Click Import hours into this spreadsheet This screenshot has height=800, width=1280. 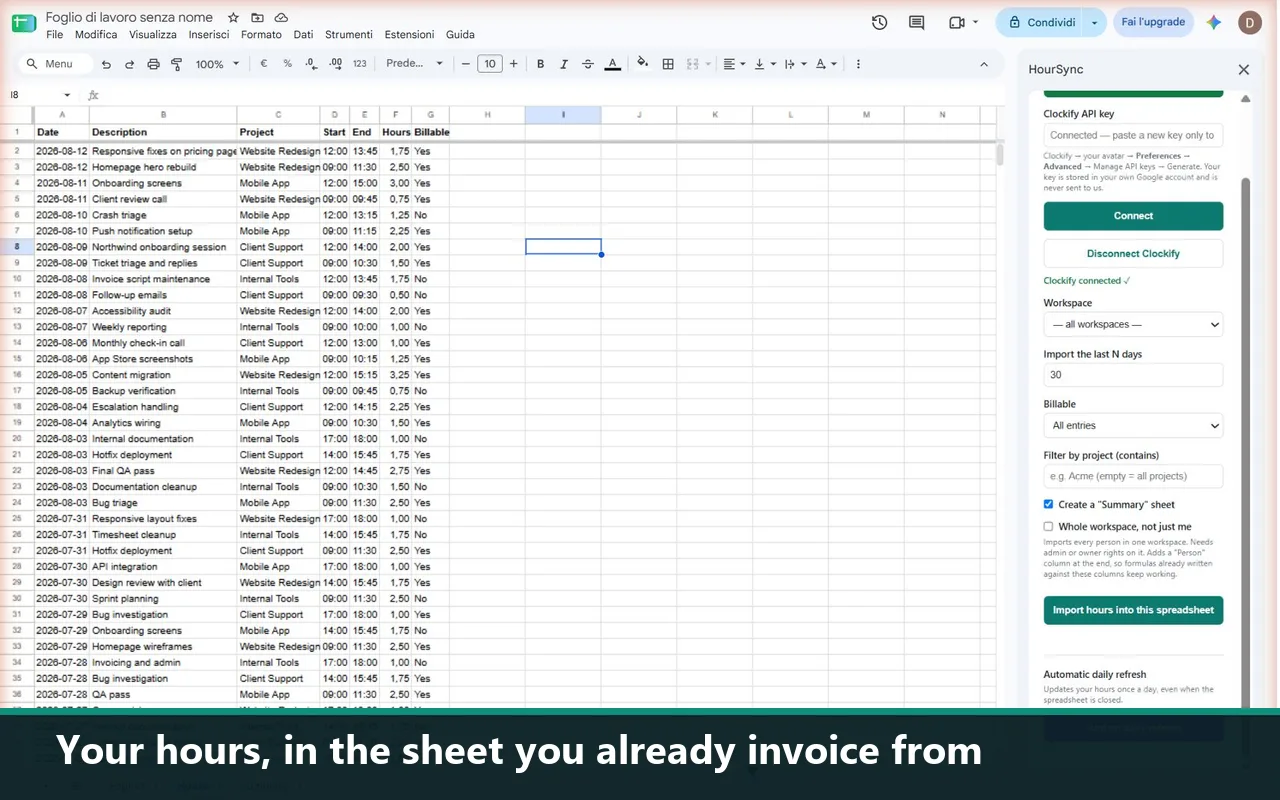click(x=1133, y=610)
